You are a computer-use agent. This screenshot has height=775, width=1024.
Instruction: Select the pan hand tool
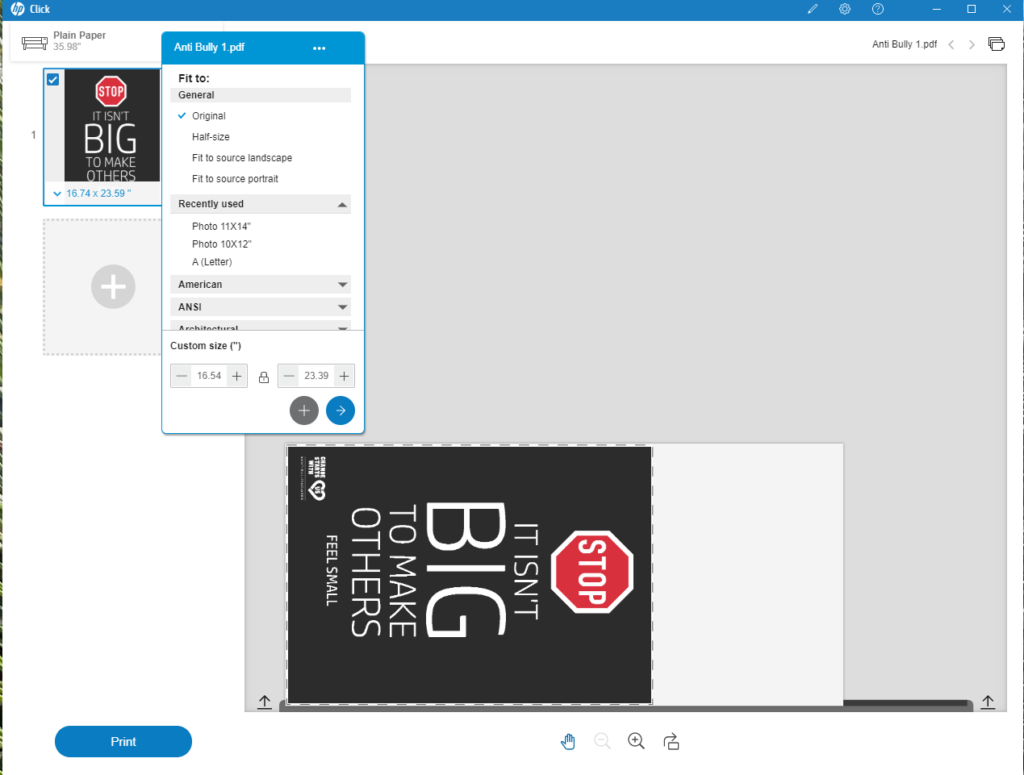pos(568,742)
